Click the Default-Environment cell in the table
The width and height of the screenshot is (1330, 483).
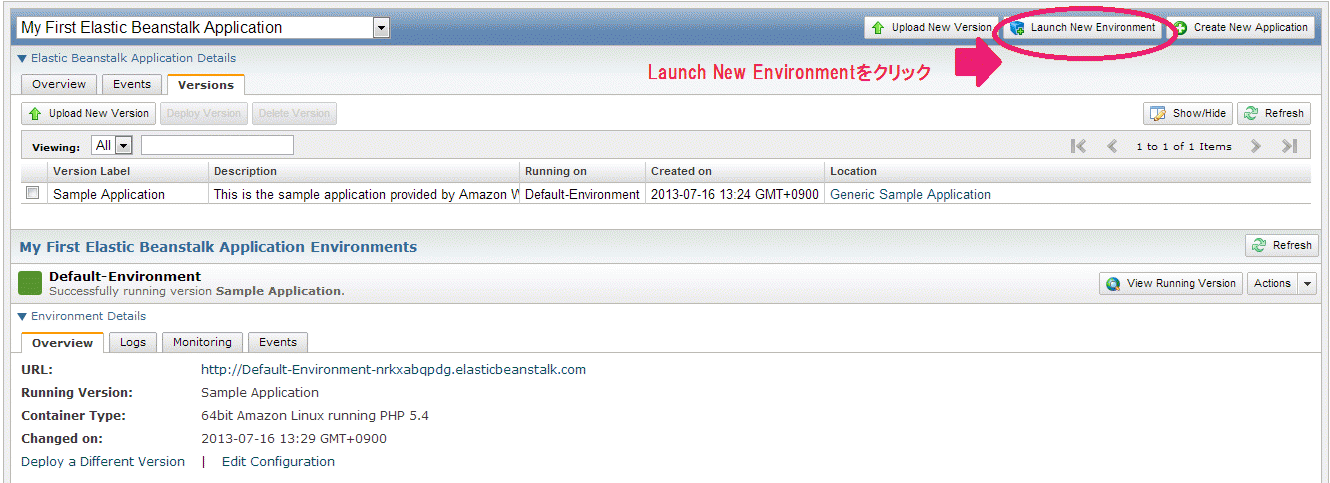(x=582, y=195)
